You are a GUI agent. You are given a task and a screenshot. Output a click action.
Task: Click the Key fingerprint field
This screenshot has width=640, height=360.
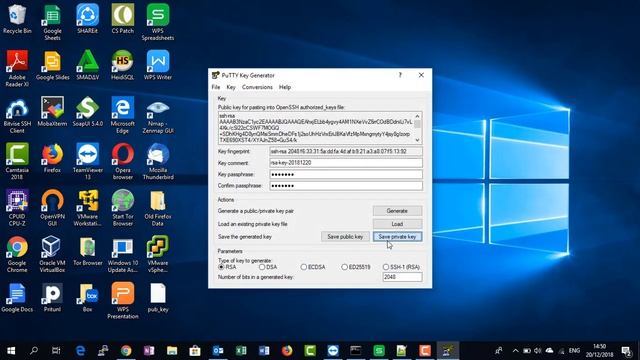tap(346, 151)
